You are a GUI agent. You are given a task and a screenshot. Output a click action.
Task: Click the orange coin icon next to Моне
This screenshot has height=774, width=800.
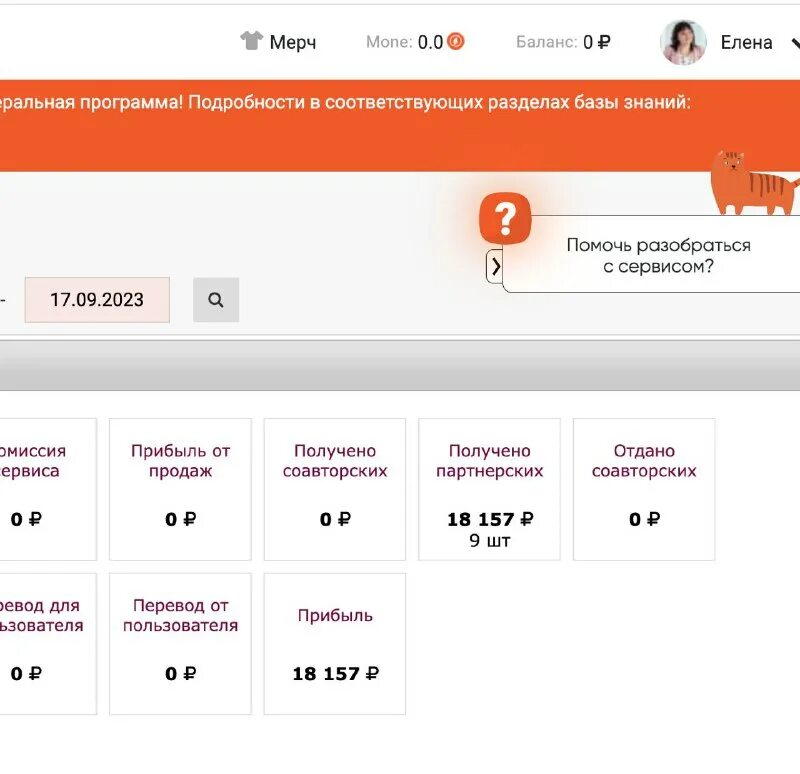point(455,43)
